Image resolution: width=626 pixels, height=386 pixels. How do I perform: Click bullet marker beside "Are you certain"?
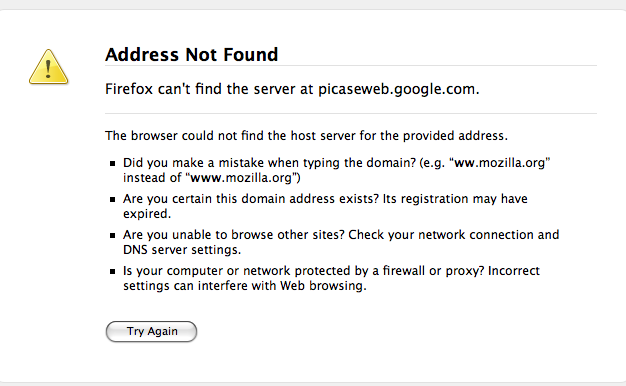coord(113,199)
